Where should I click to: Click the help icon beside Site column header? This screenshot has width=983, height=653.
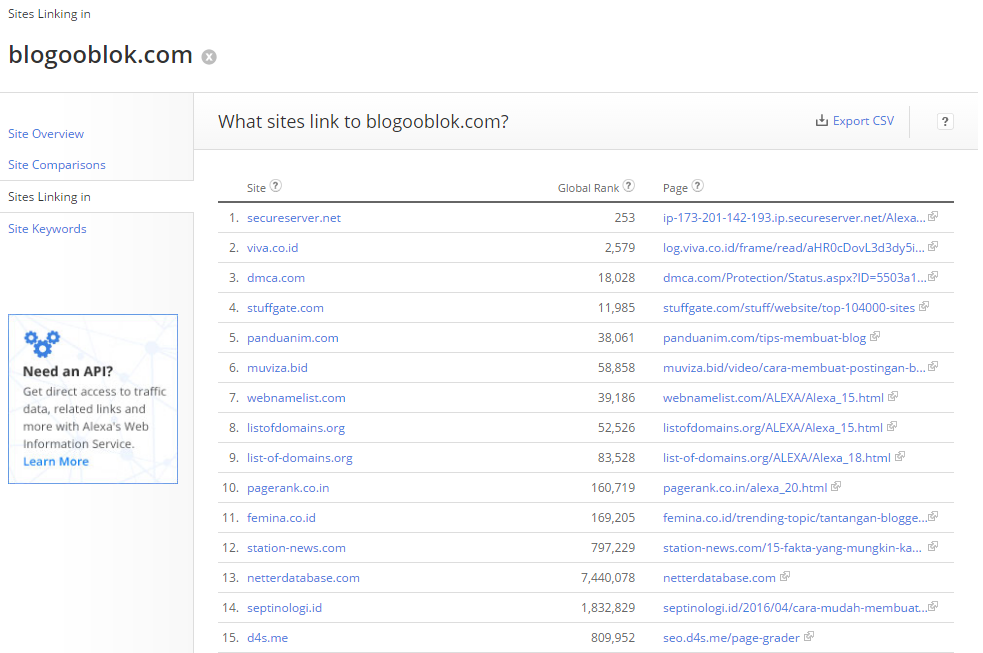pos(276,186)
